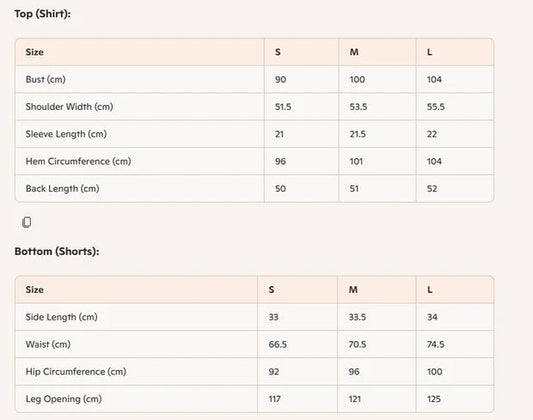The width and height of the screenshot is (533, 420).
Task: Click the 125 leg opening value
Action: pyautogui.click(x=434, y=399)
